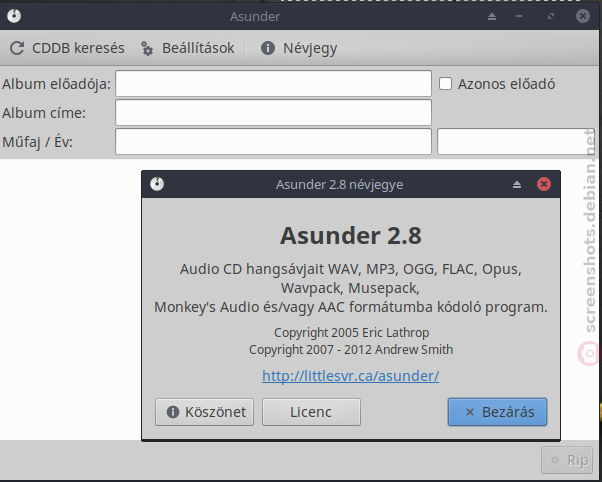Click the Copyright 2005 Eric Lathrop text
Viewport: 602px width, 482px height.
point(352,332)
